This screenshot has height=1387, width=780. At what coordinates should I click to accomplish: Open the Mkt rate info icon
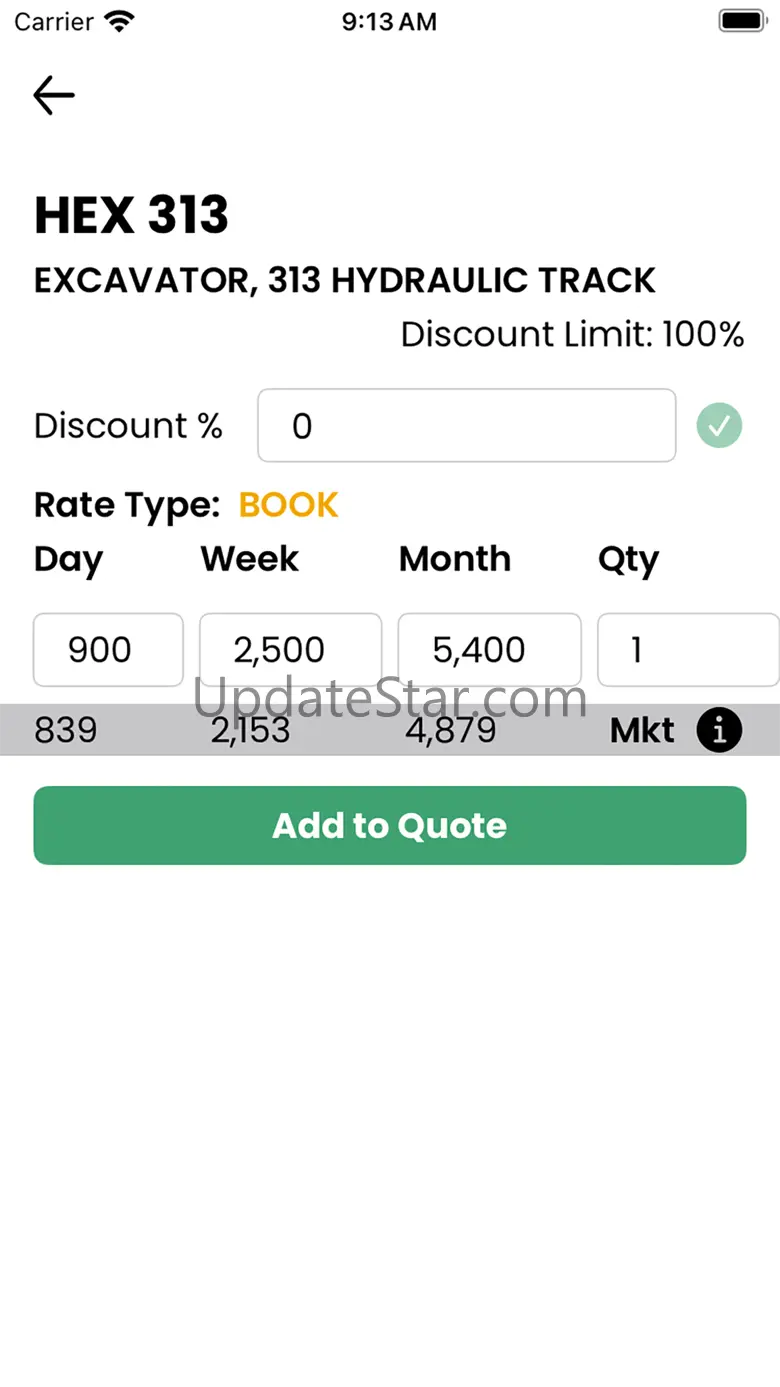pyautogui.click(x=719, y=731)
